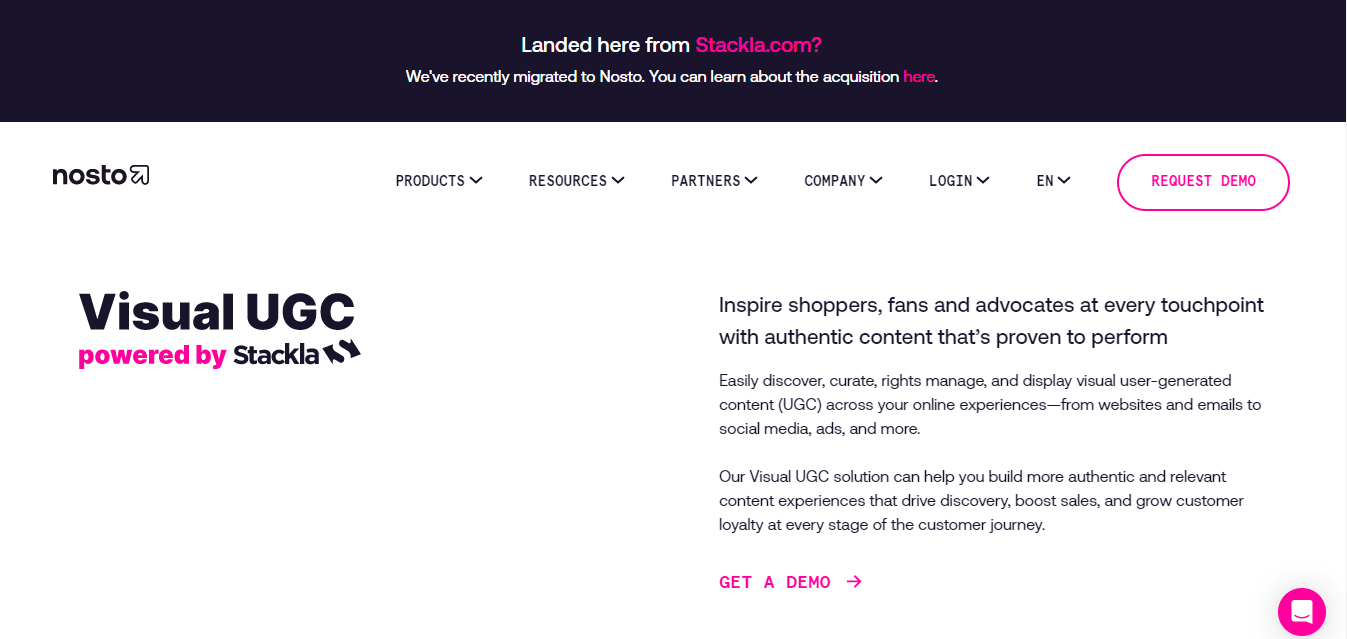The height and width of the screenshot is (639, 1347).
Task: Open the LOGIN menu
Action: click(x=950, y=181)
